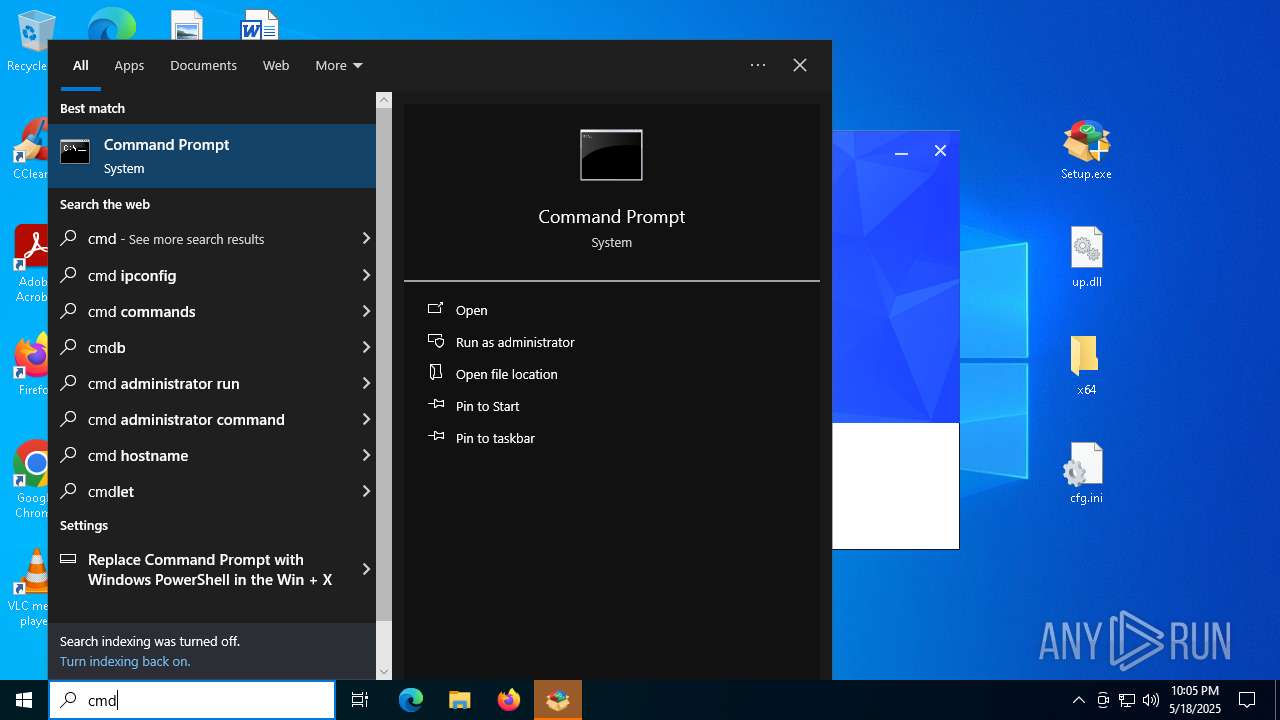Select Setup.exe desktop icon
1280x720 pixels.
(x=1086, y=151)
